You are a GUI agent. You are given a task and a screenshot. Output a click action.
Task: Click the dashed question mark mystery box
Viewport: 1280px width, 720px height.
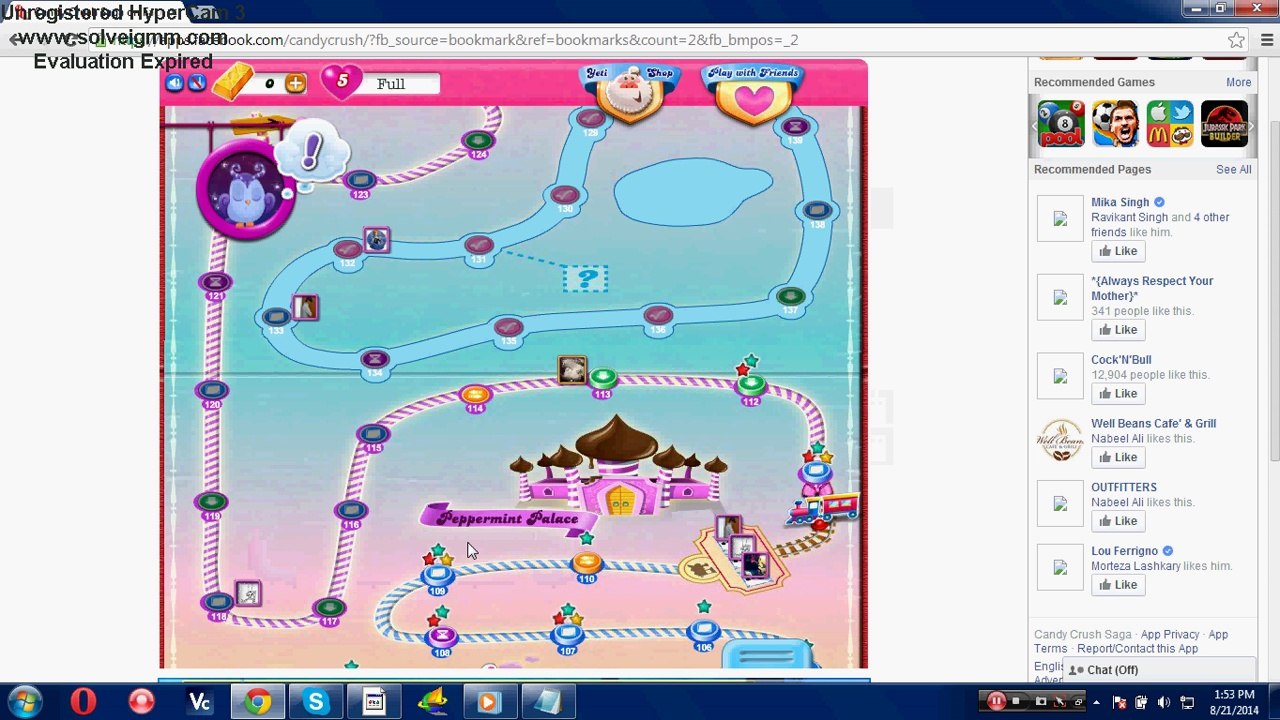click(x=586, y=278)
